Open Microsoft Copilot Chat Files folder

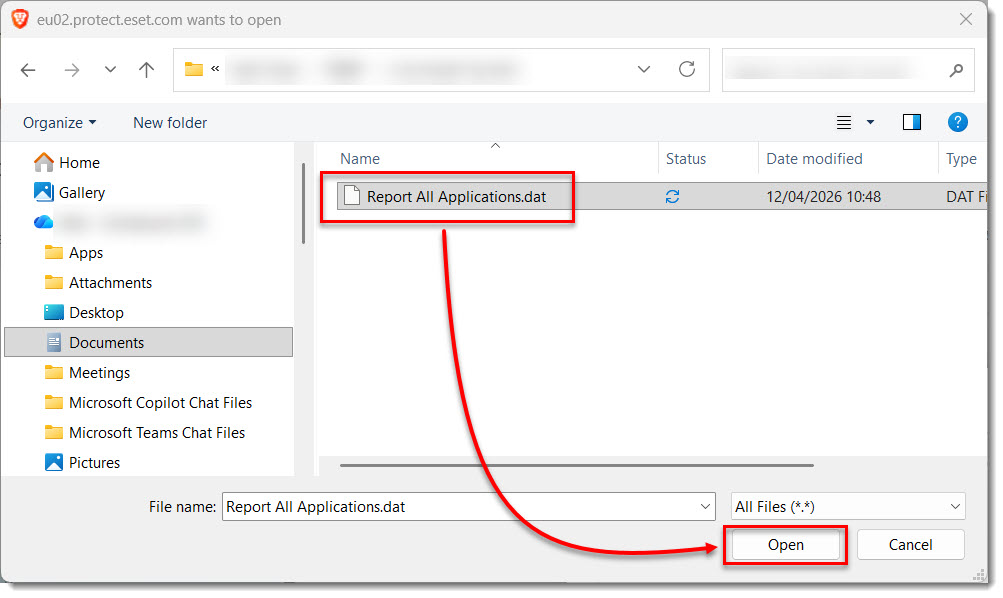point(160,403)
